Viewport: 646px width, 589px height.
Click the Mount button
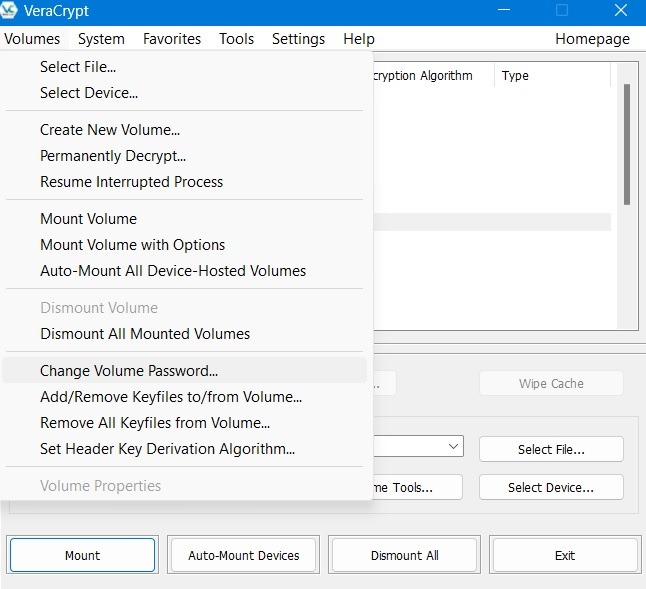click(82, 555)
